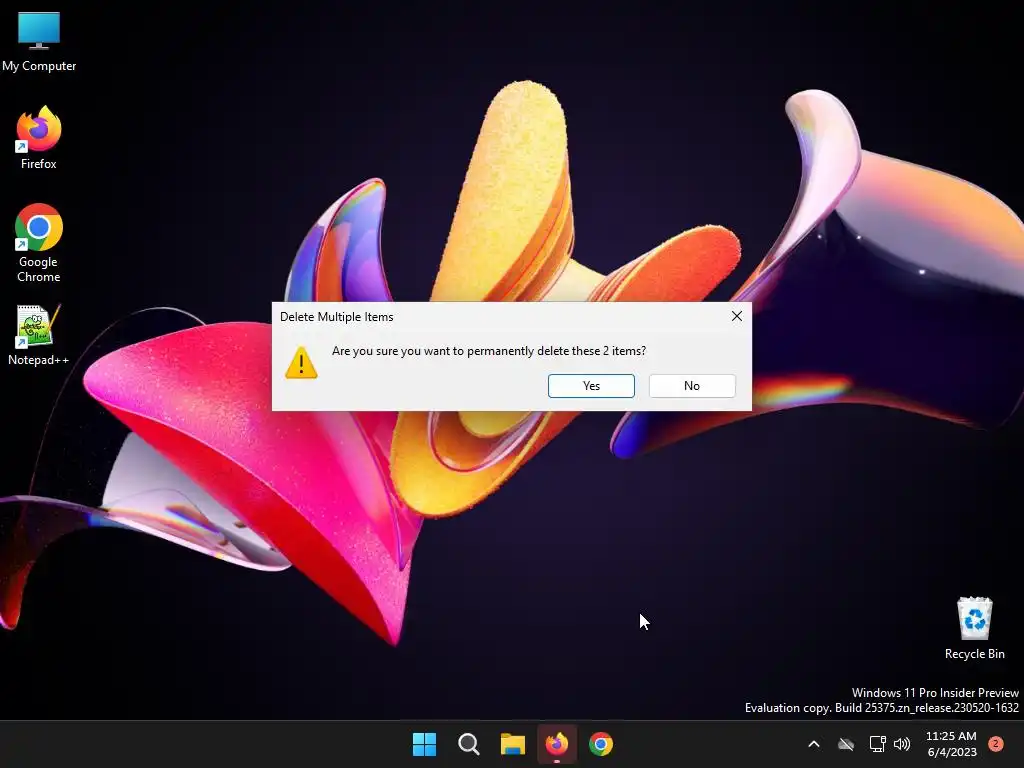Open the volume speaker tray icon

pos(902,744)
